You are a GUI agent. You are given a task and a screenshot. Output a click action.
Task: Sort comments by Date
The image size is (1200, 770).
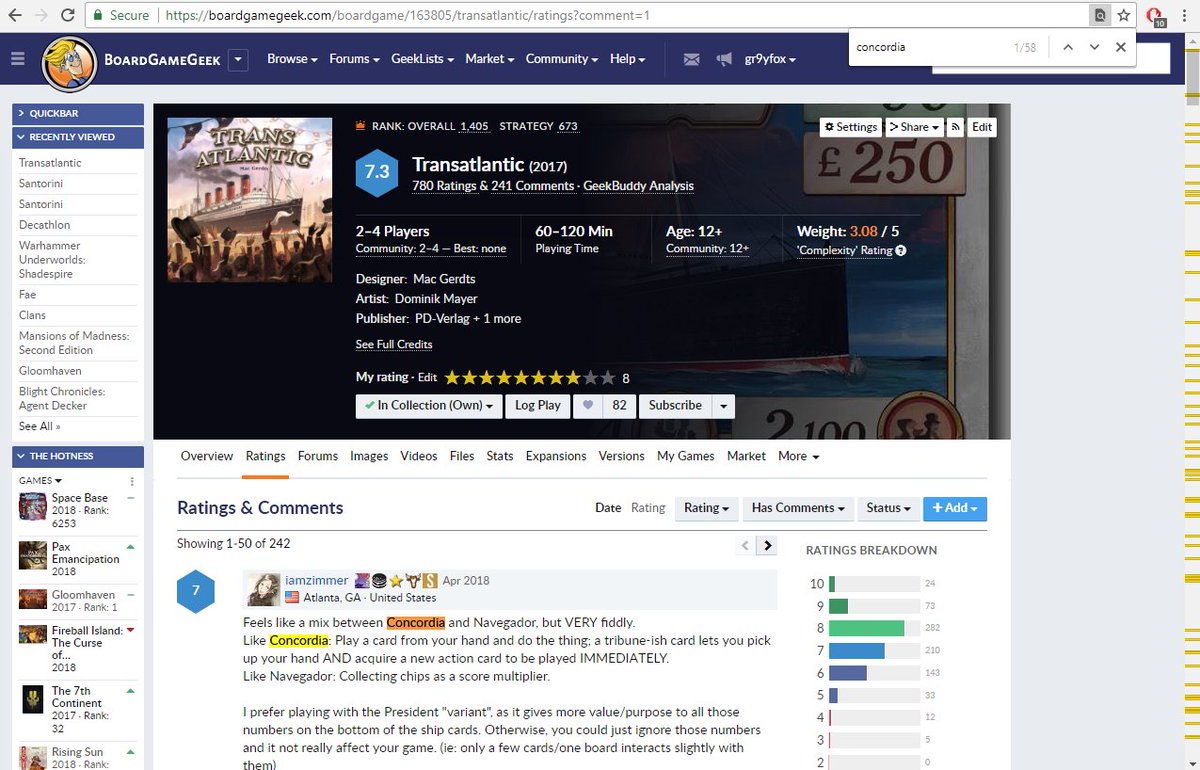tap(608, 508)
